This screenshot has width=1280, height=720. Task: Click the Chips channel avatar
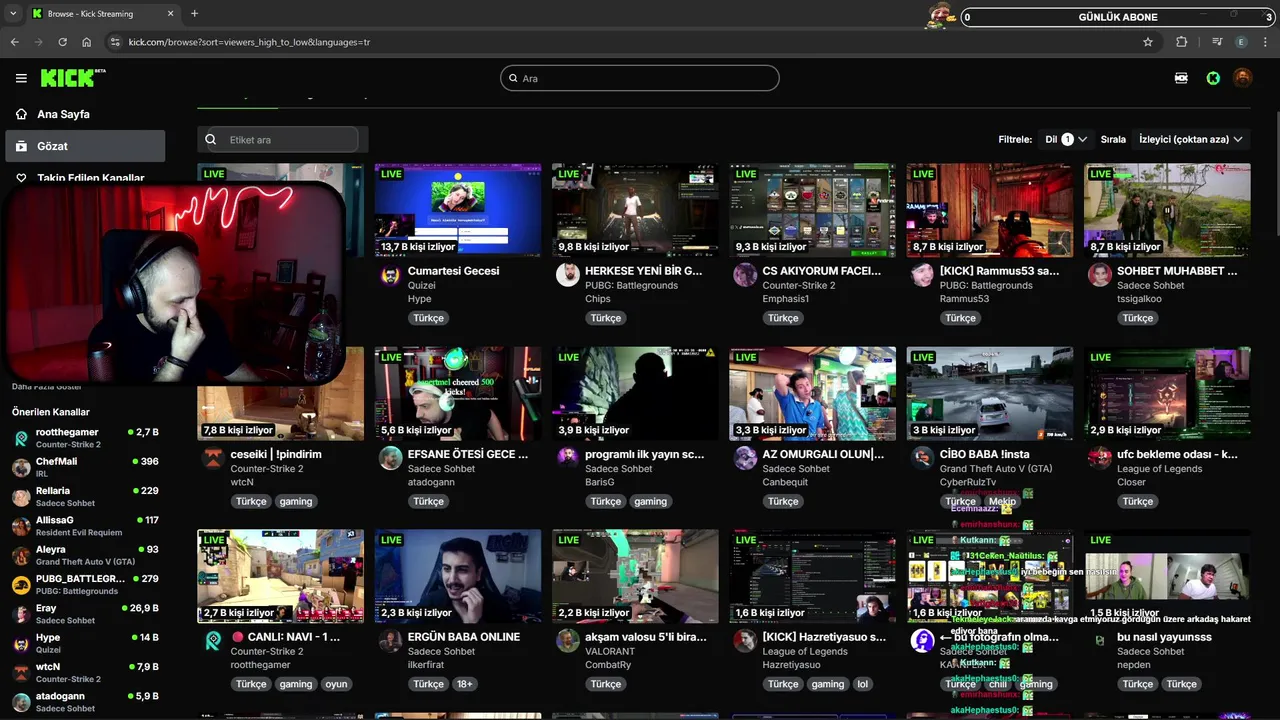[568, 276]
